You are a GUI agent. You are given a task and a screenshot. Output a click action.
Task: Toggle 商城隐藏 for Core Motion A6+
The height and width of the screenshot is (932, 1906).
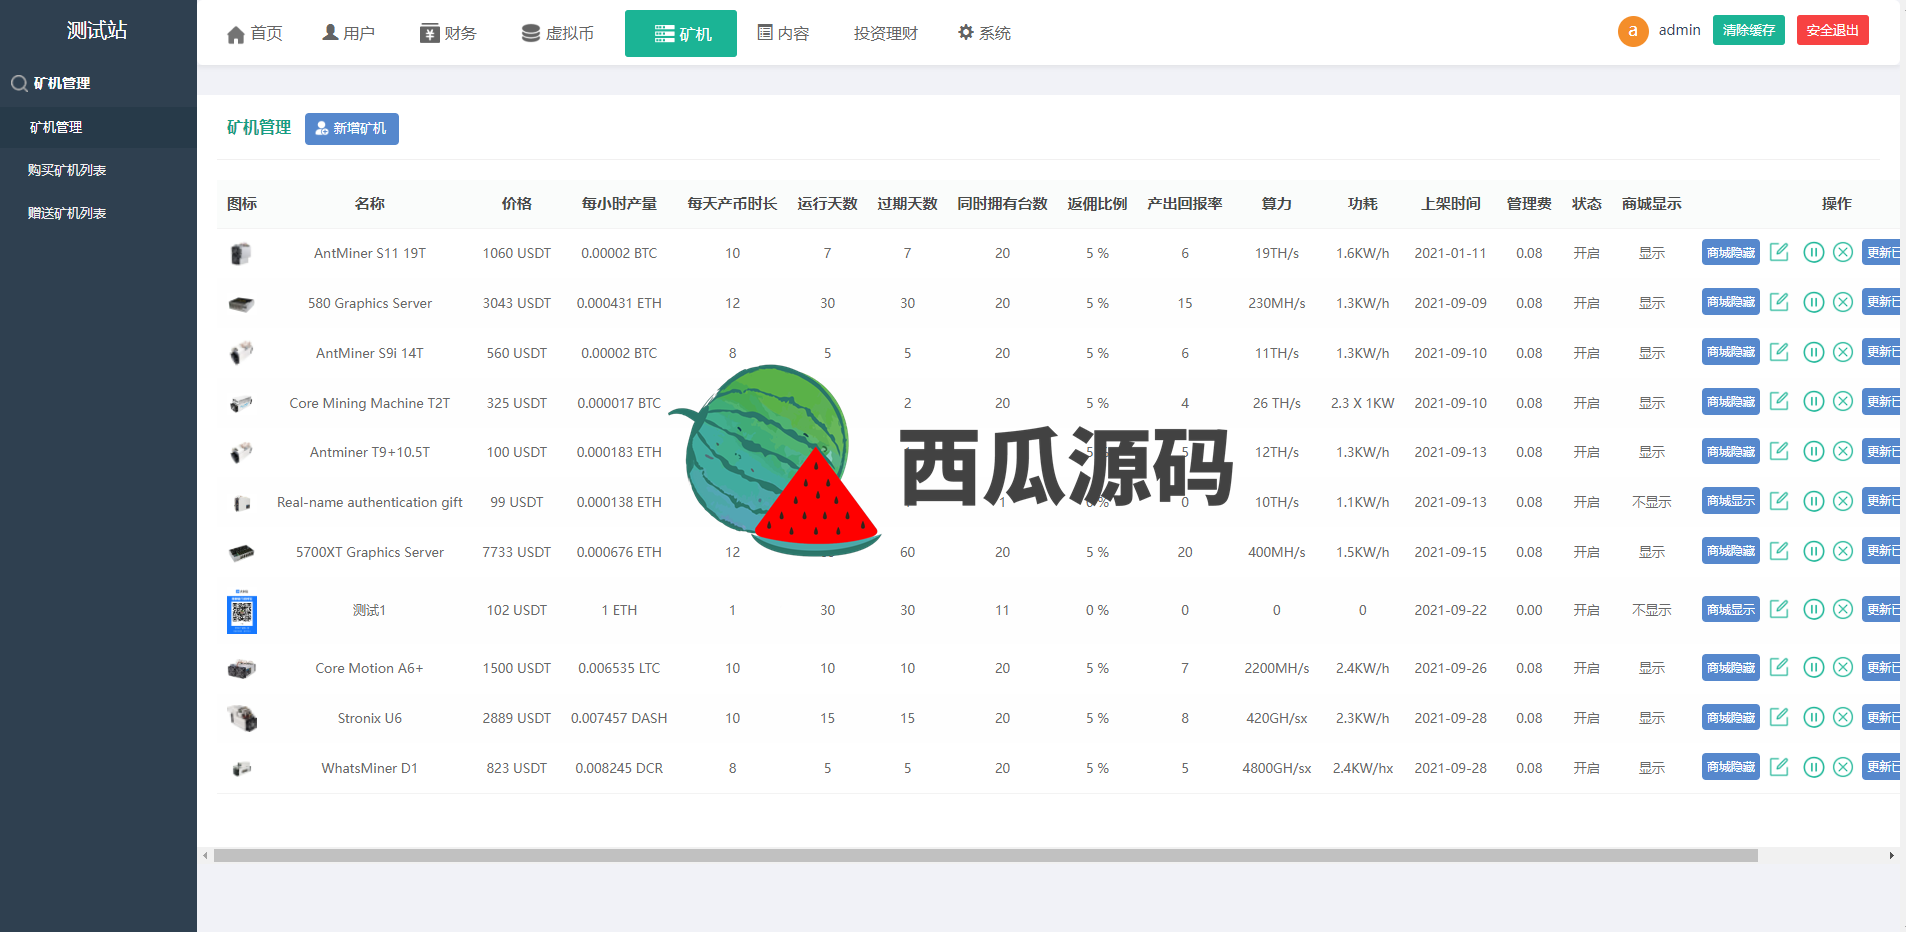[1731, 667]
